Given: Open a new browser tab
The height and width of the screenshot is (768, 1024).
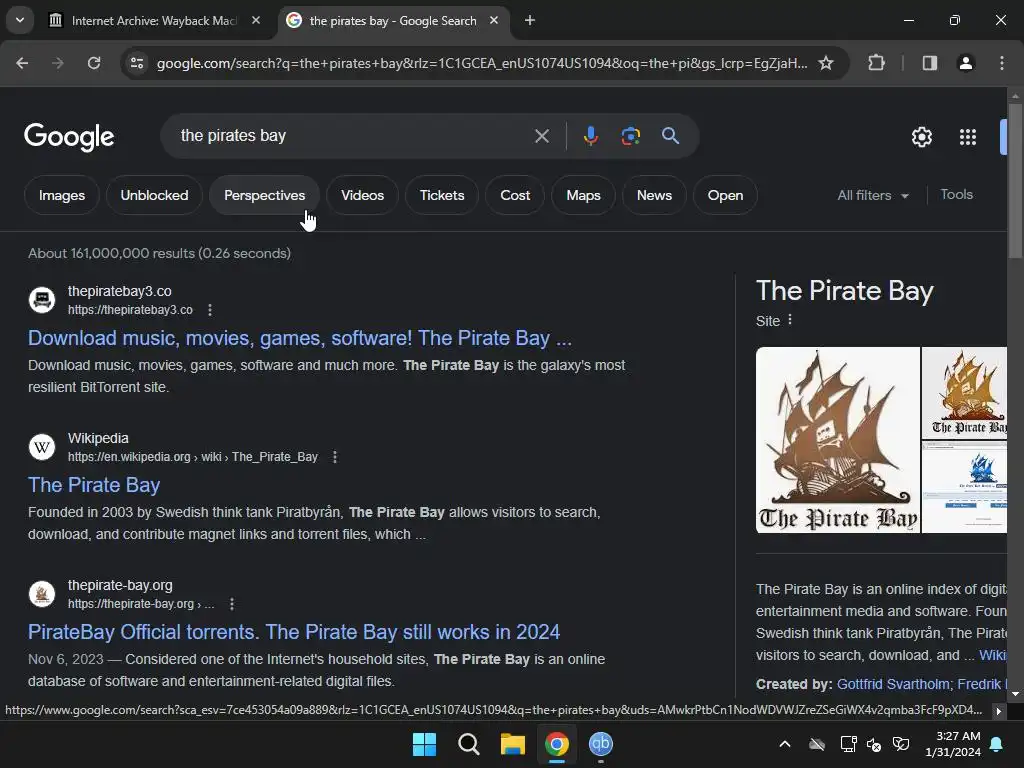Looking at the screenshot, I should [530, 20].
